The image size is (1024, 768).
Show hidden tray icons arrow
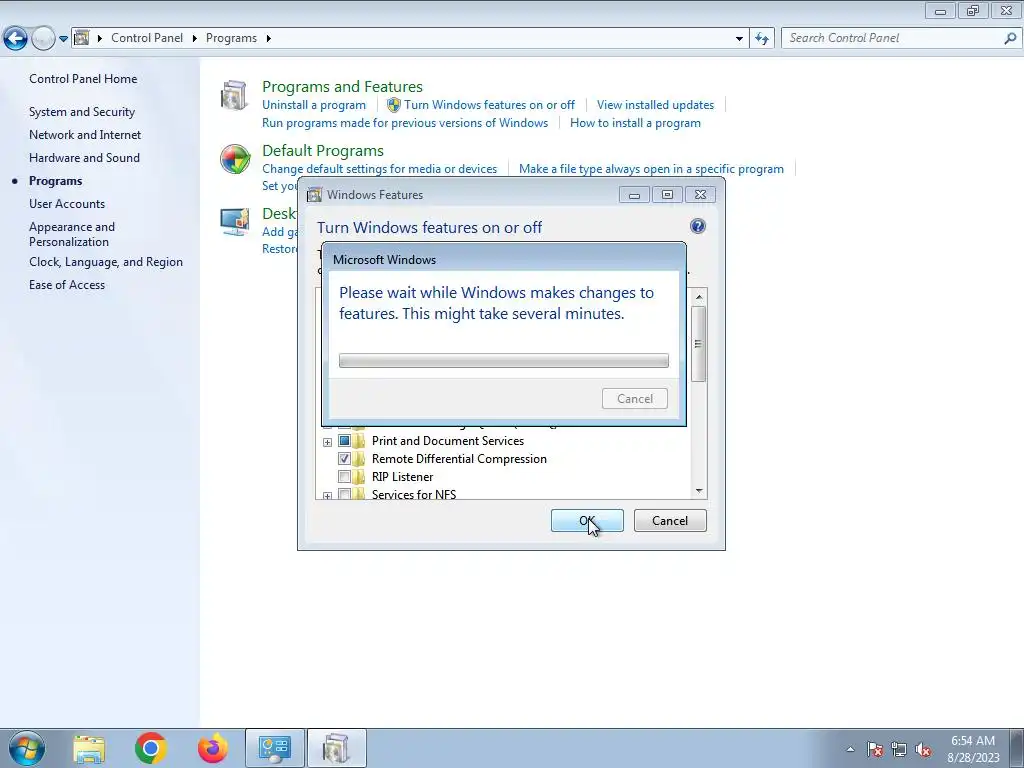[x=850, y=749]
